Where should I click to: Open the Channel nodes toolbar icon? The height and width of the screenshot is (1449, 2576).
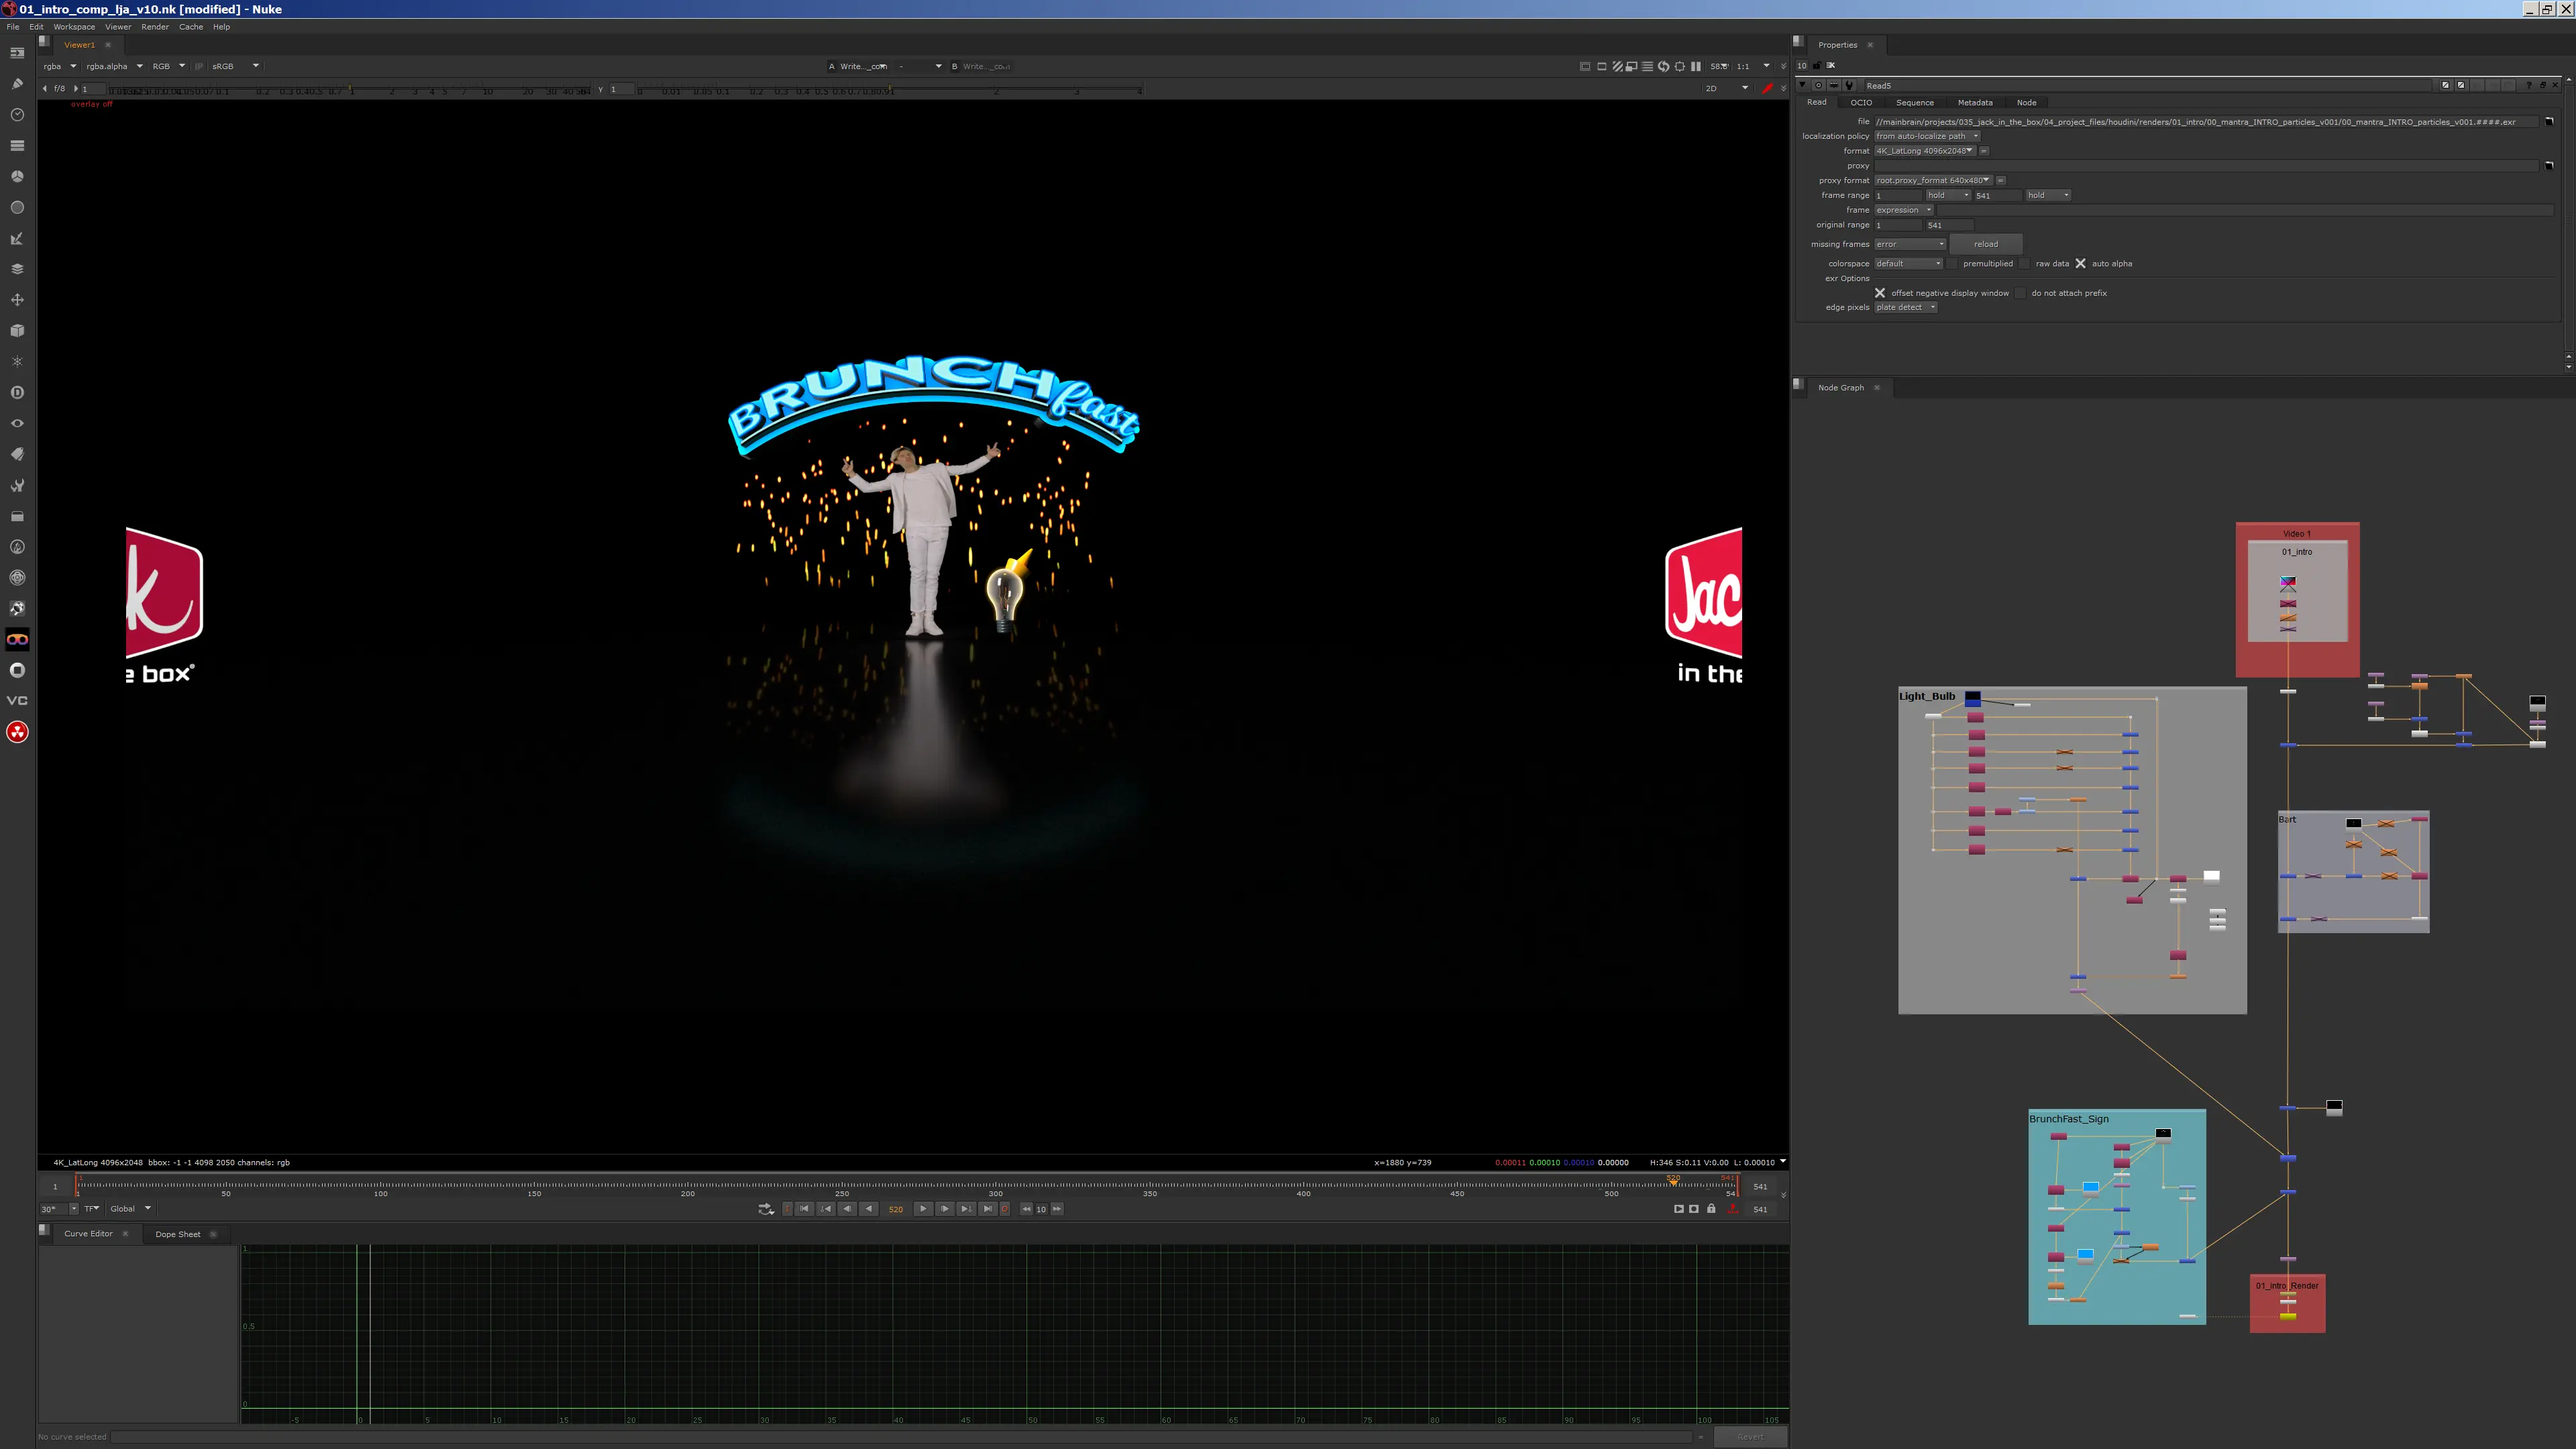17,145
